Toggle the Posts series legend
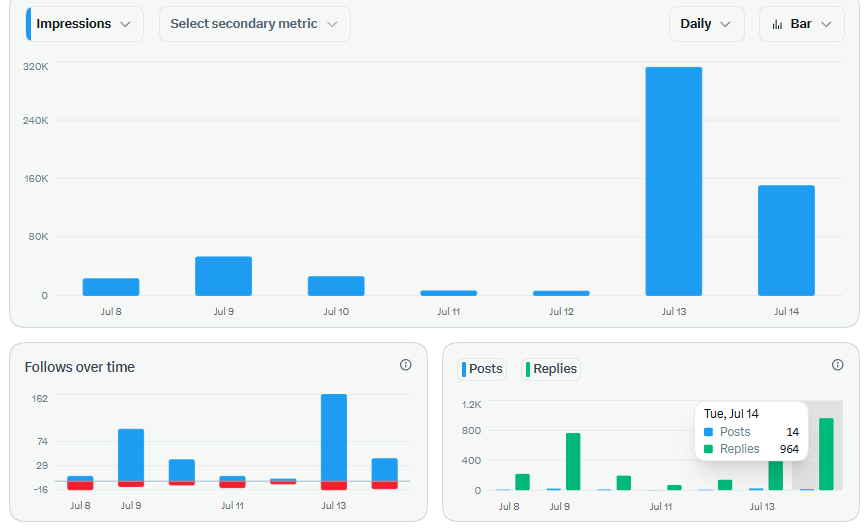The height and width of the screenshot is (528, 867). tap(482, 369)
